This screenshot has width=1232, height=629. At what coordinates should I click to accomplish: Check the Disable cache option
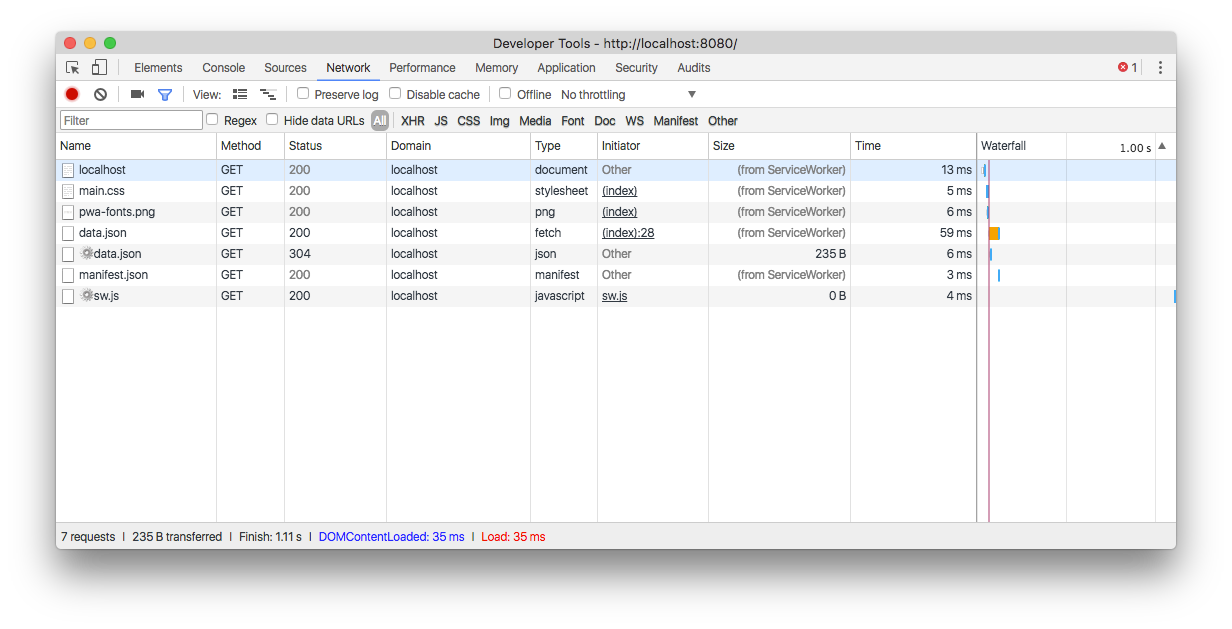(395, 94)
